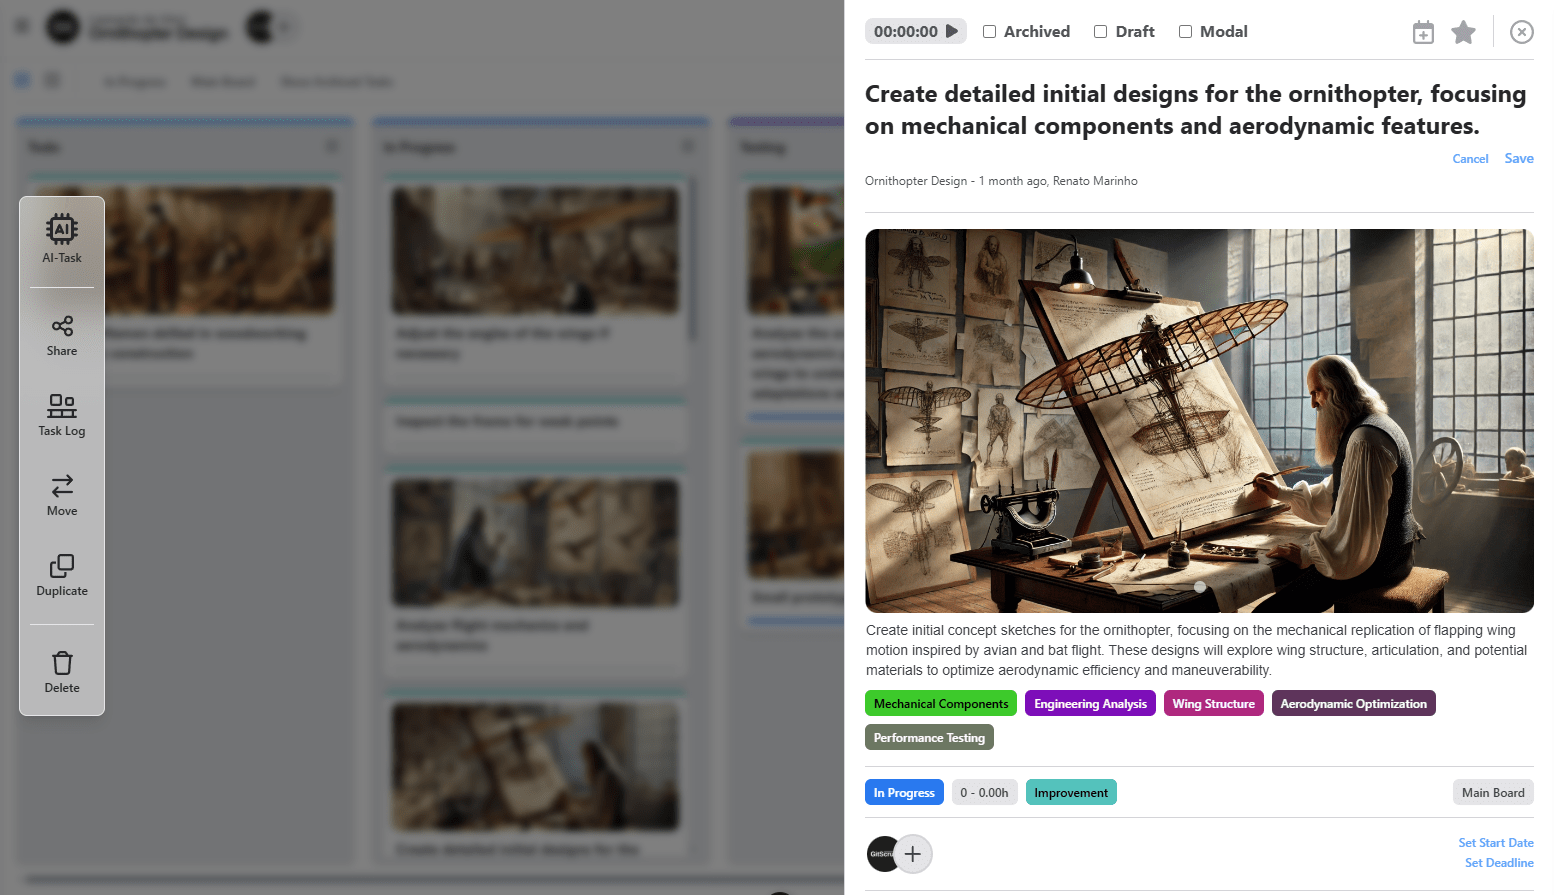Click the Share icon

[62, 335]
